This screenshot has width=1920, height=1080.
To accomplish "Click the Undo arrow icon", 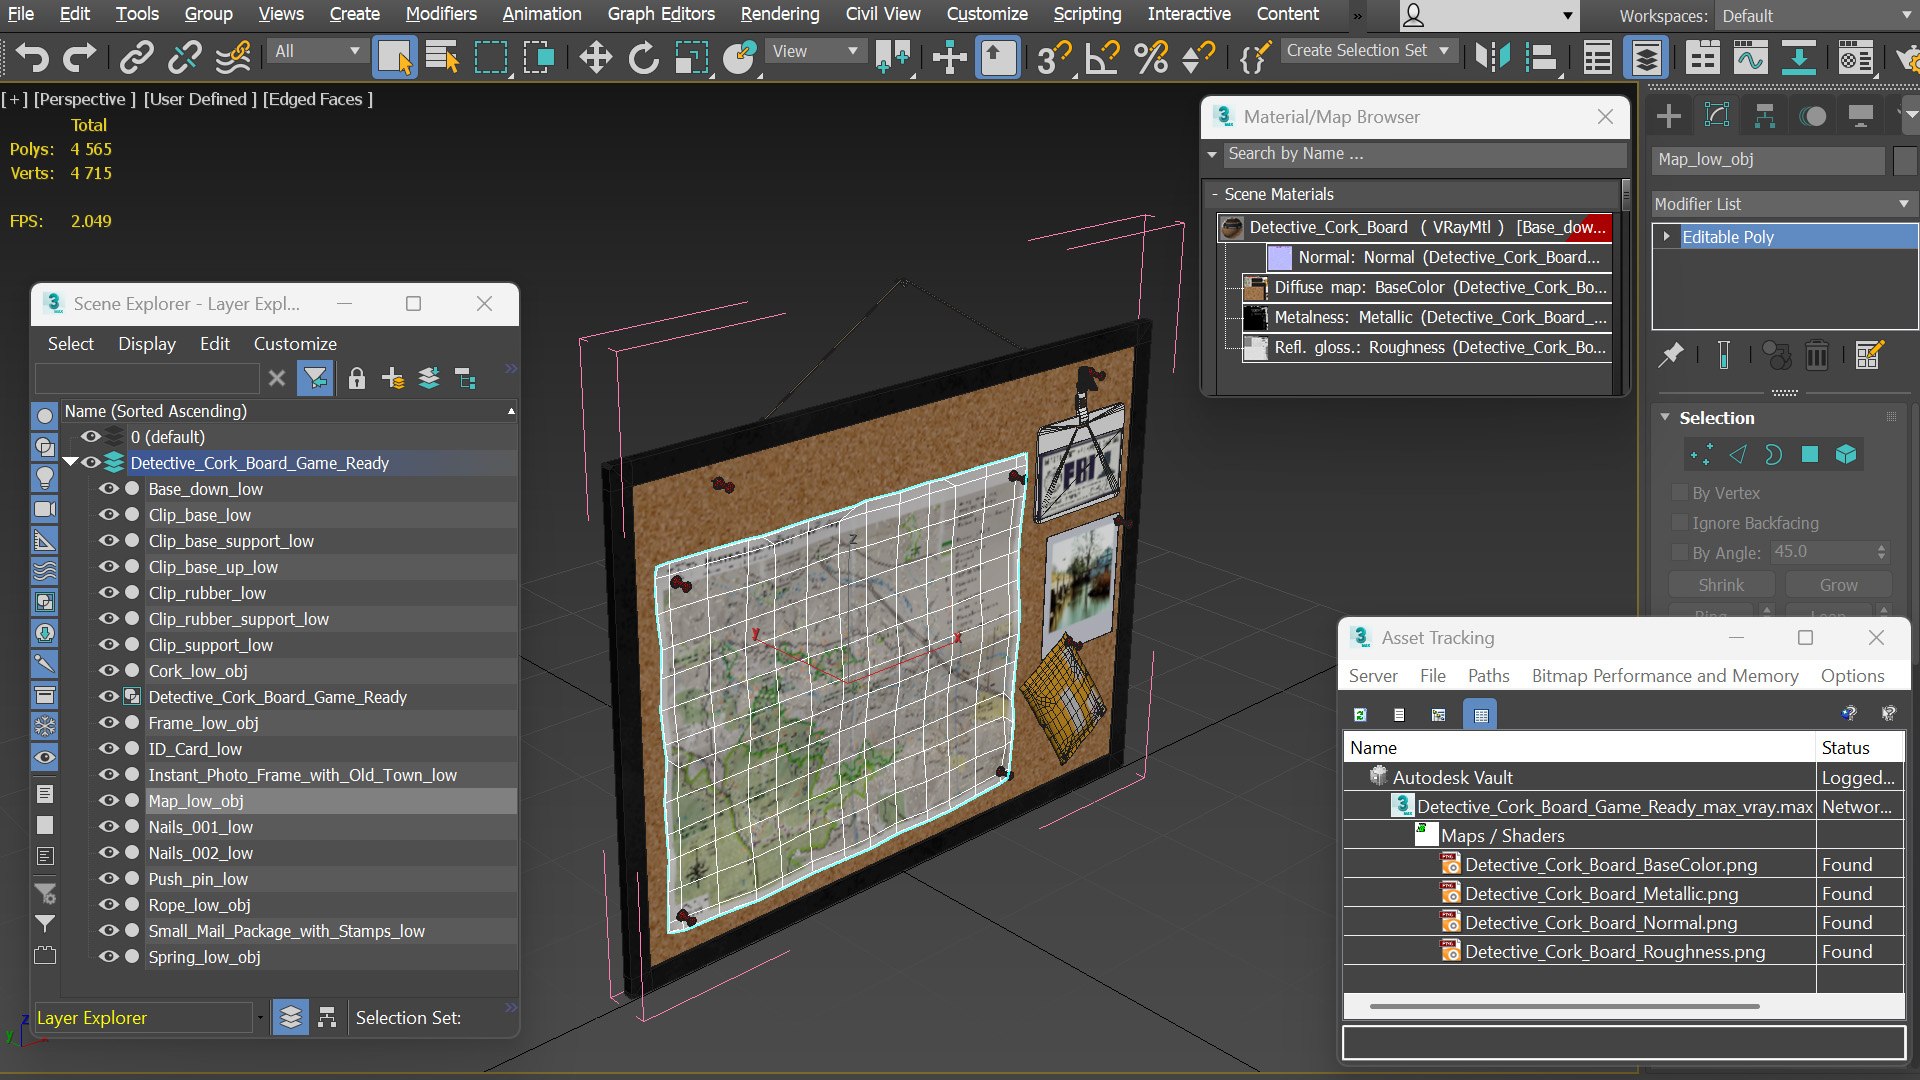I will (x=32, y=57).
